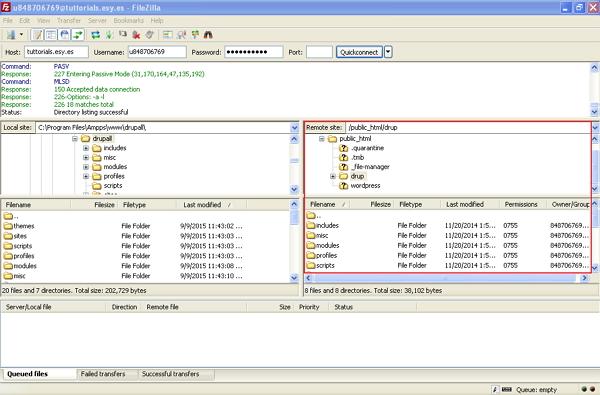Open the Quickconnect history dropdown
This screenshot has width=600, height=395.
tap(388, 52)
